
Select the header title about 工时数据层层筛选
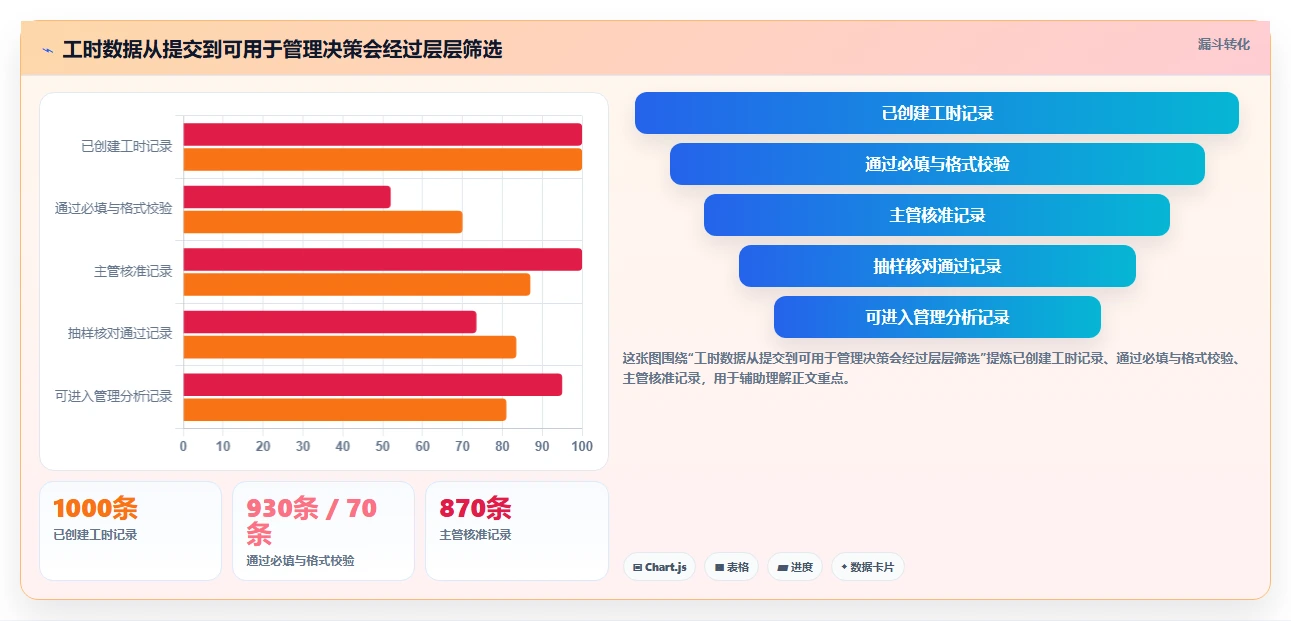click(282, 49)
